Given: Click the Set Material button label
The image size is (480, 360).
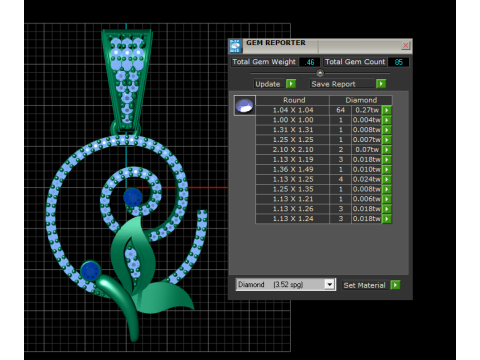Looking at the screenshot, I should 364,285.
